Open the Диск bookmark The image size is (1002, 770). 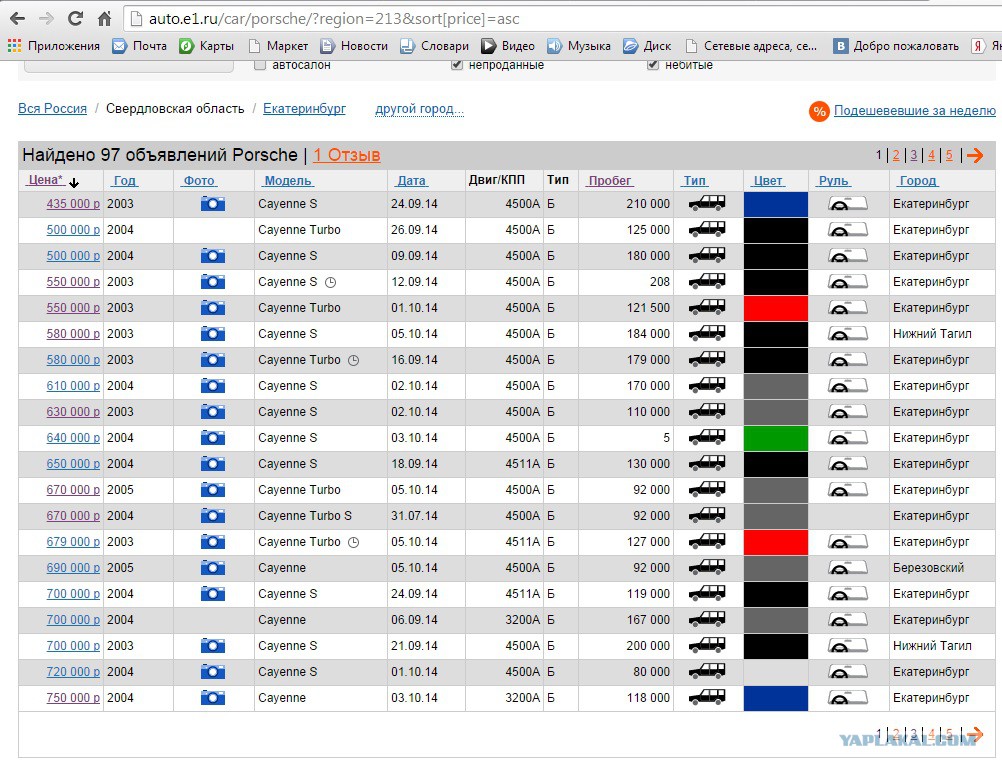(x=647, y=46)
